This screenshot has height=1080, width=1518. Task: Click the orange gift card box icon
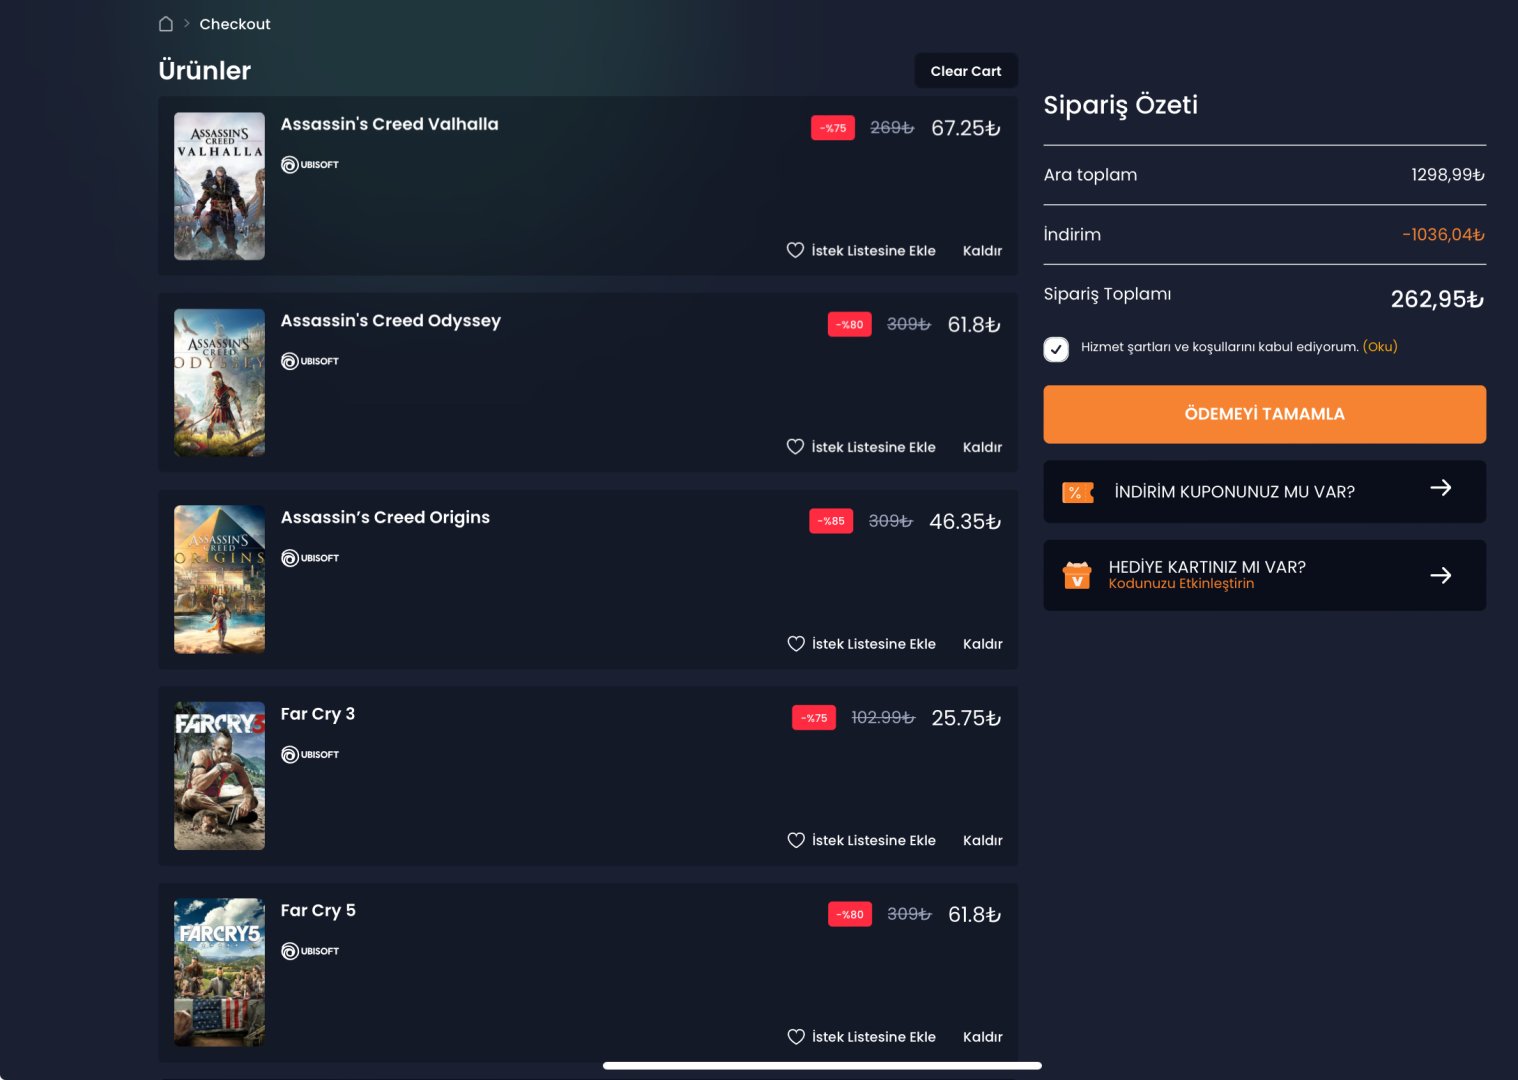point(1077,575)
